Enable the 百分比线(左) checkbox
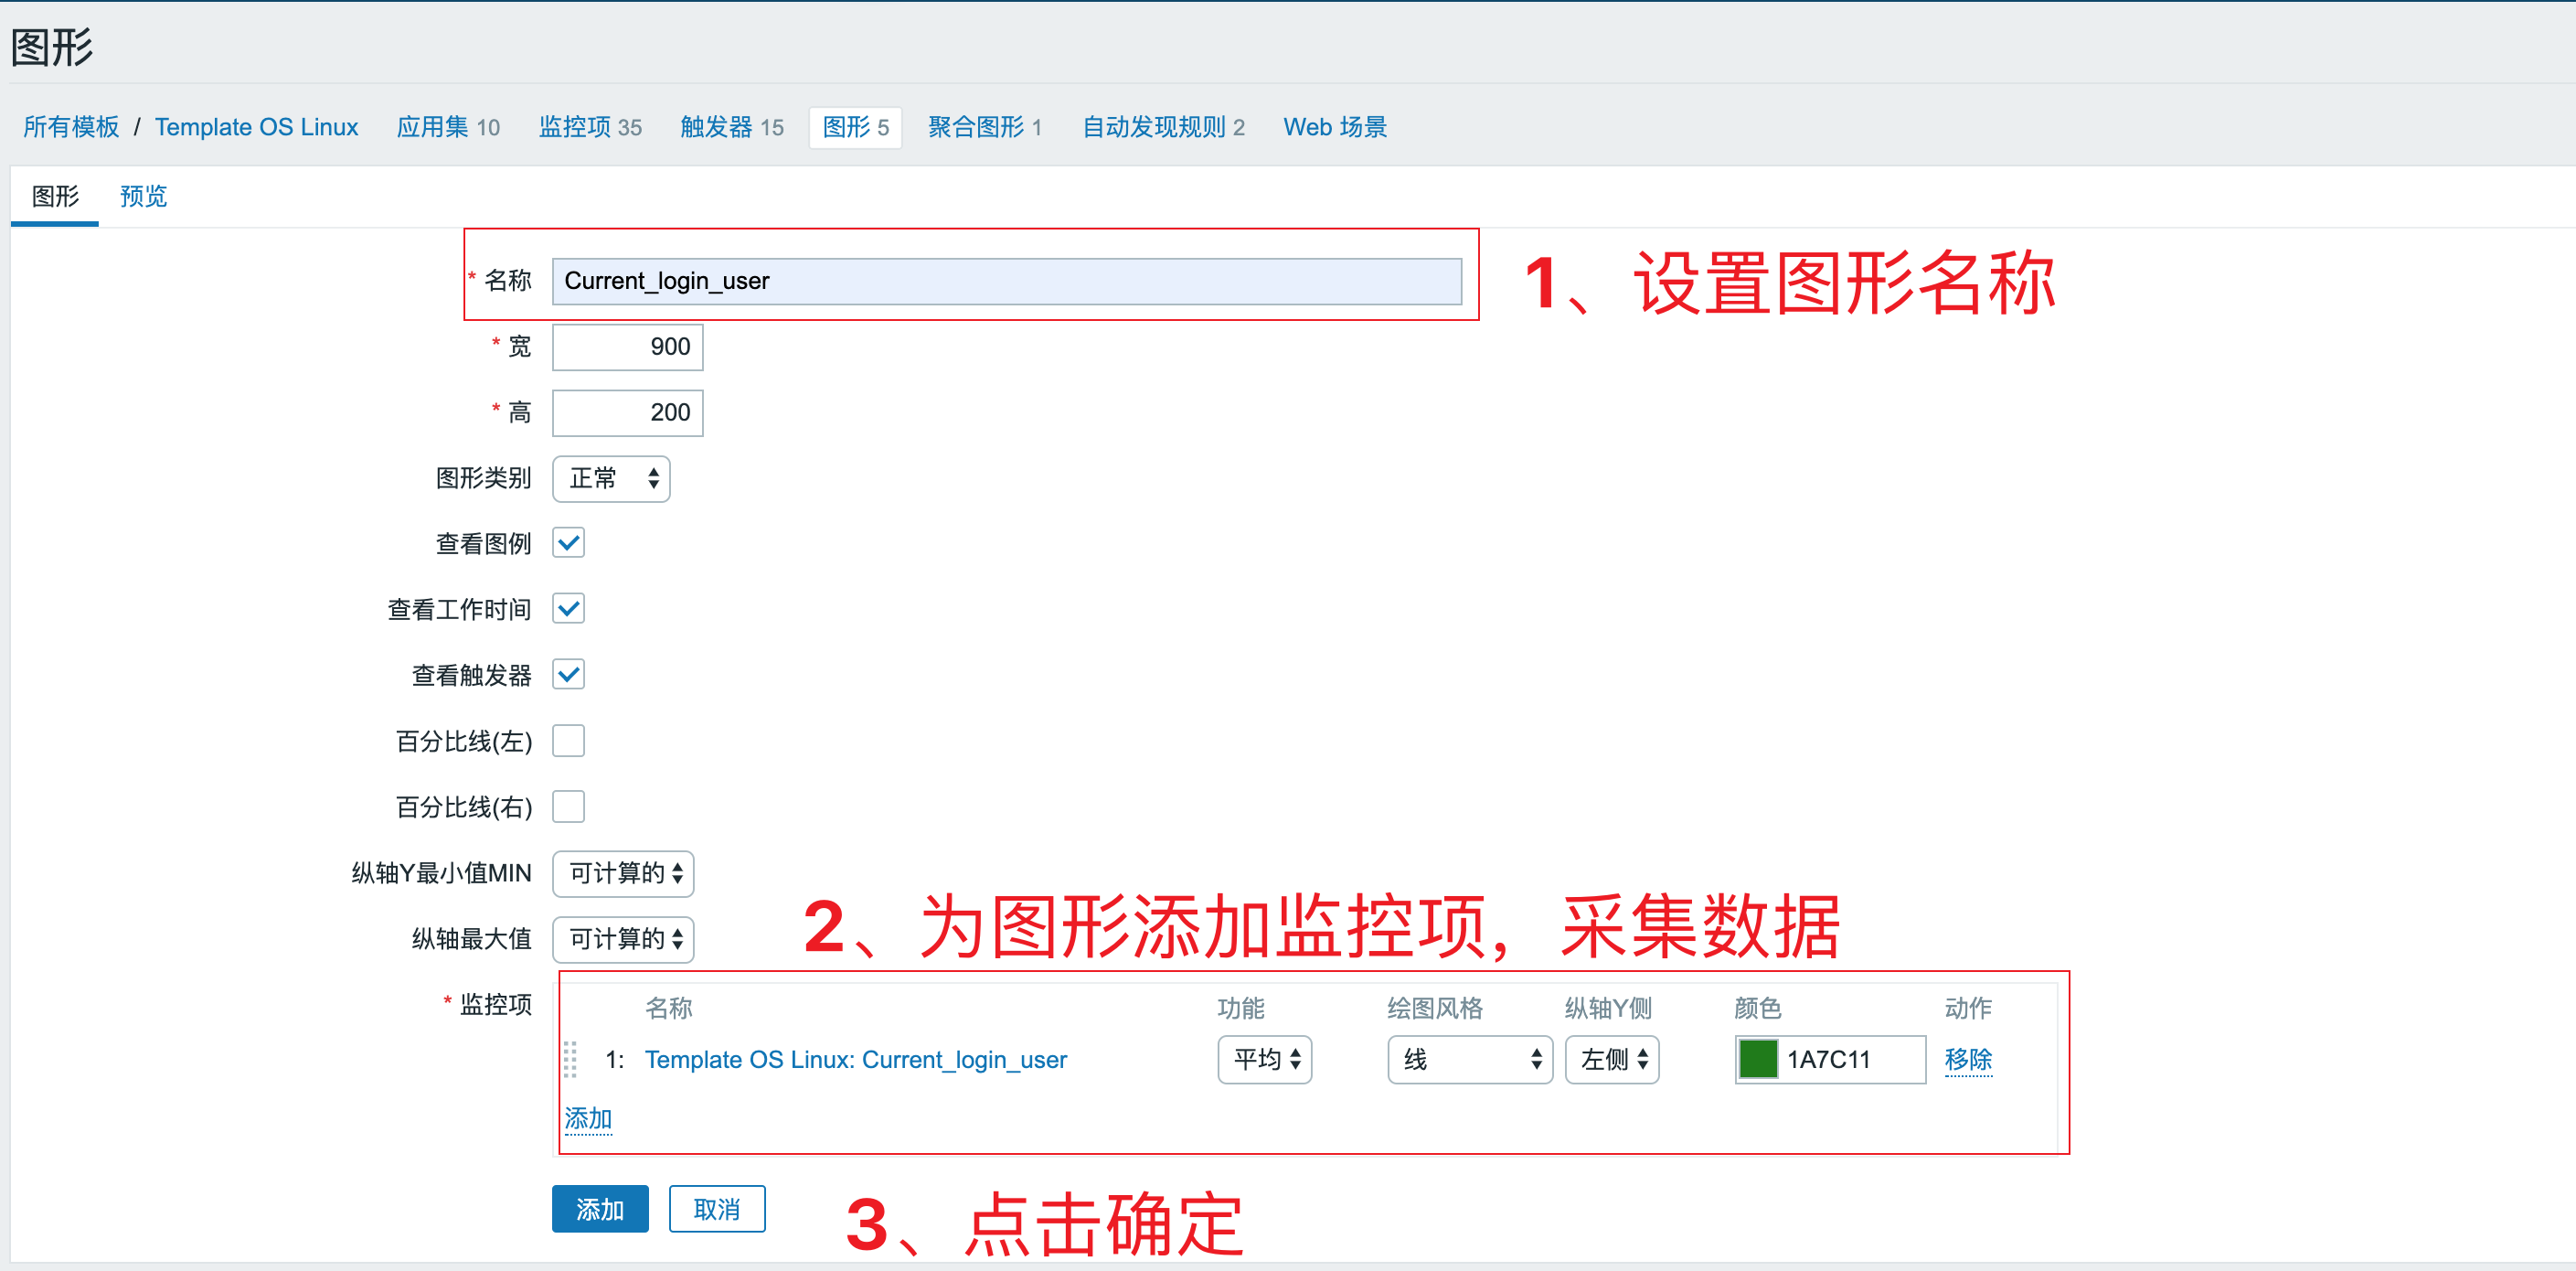 (568, 740)
